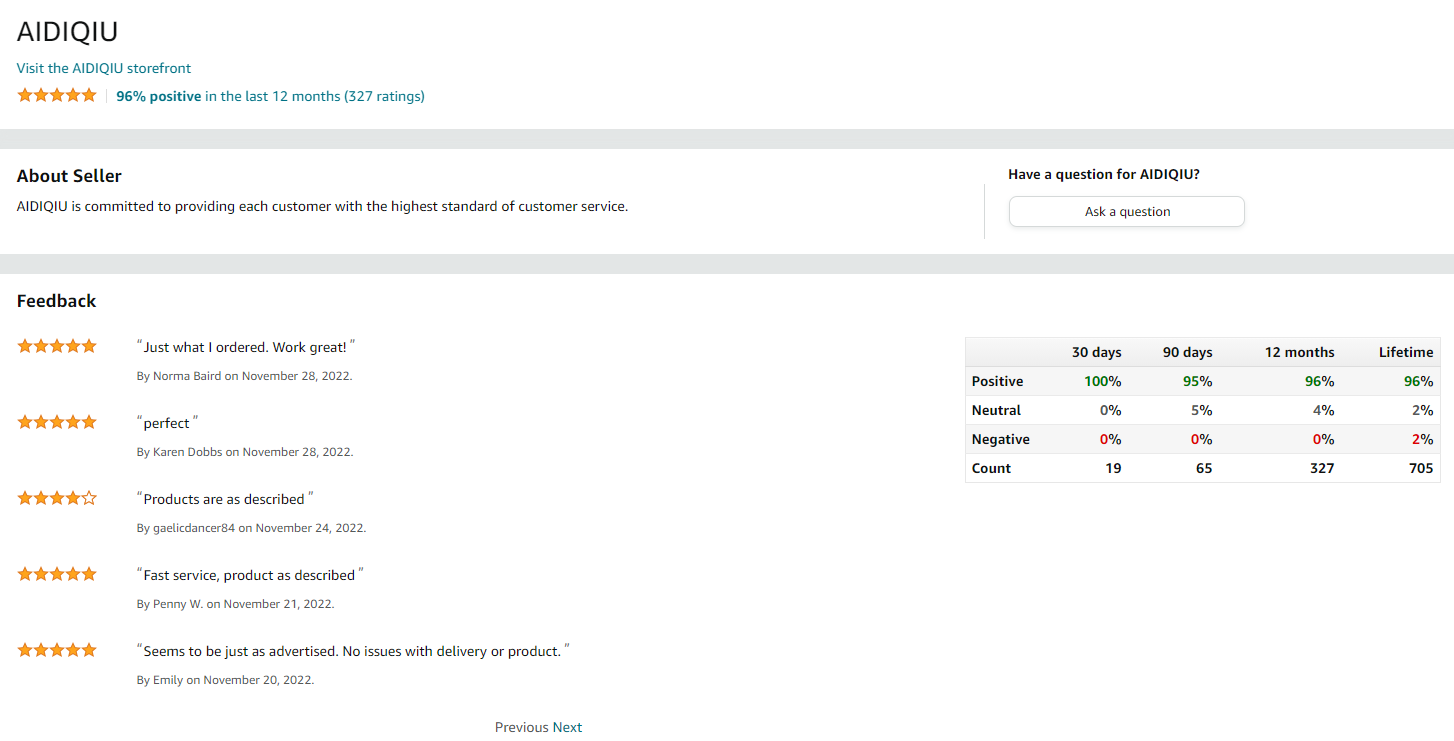This screenshot has height=741, width=1454.
Task: Visit the AIDIQIU storefront
Action: pyautogui.click(x=104, y=68)
